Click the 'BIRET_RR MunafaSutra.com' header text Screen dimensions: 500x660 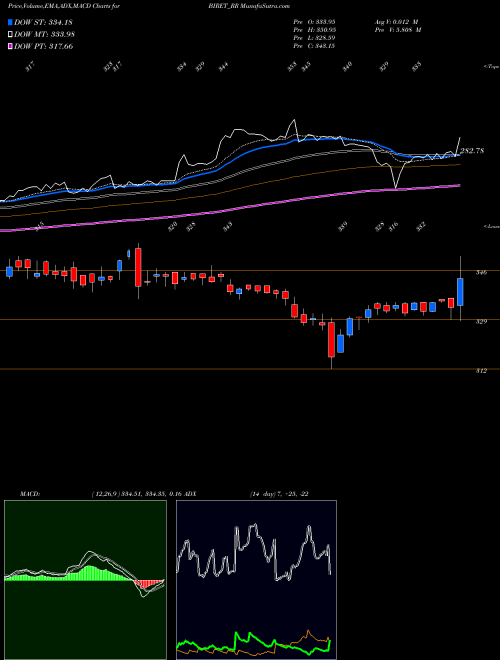click(249, 7)
